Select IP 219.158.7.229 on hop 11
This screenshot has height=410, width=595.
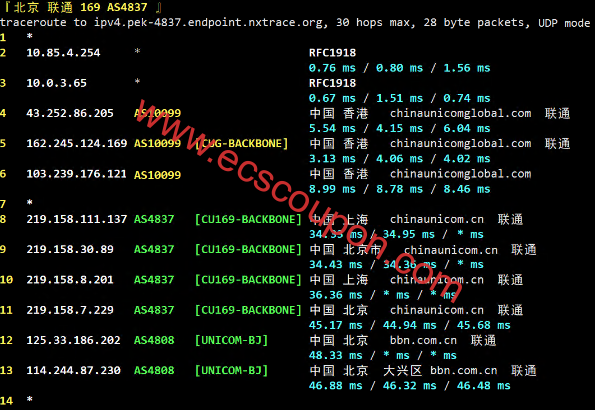click(x=70, y=310)
